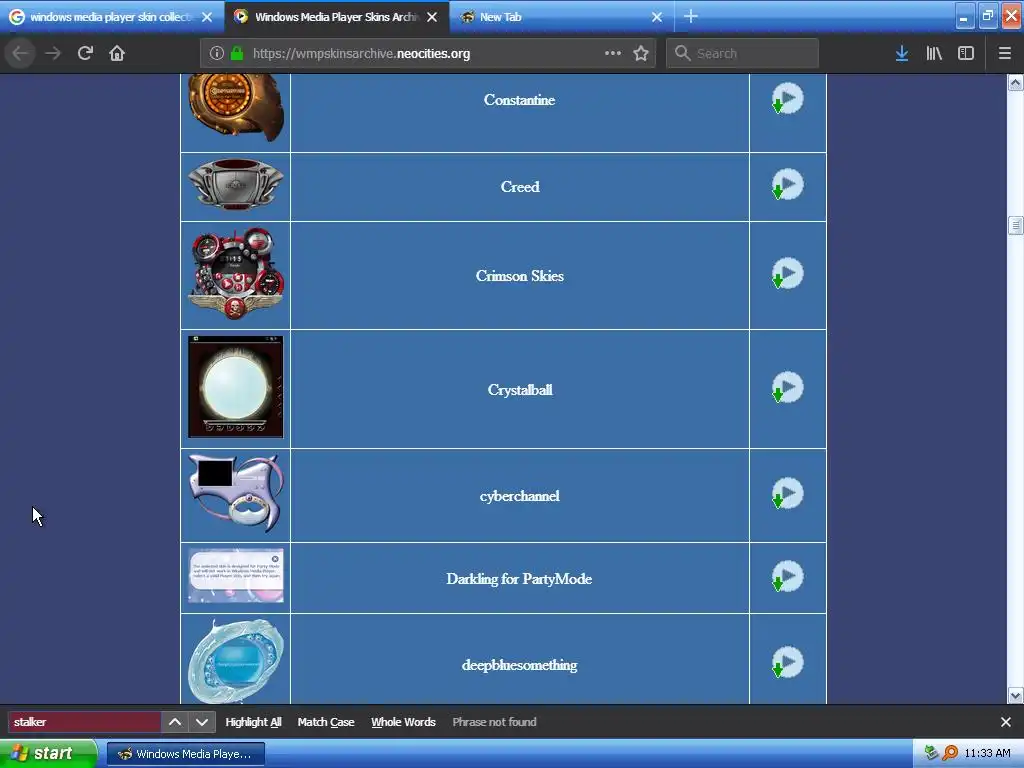This screenshot has height=768, width=1024.
Task: Open the Windows Start menu
Action: [48, 754]
